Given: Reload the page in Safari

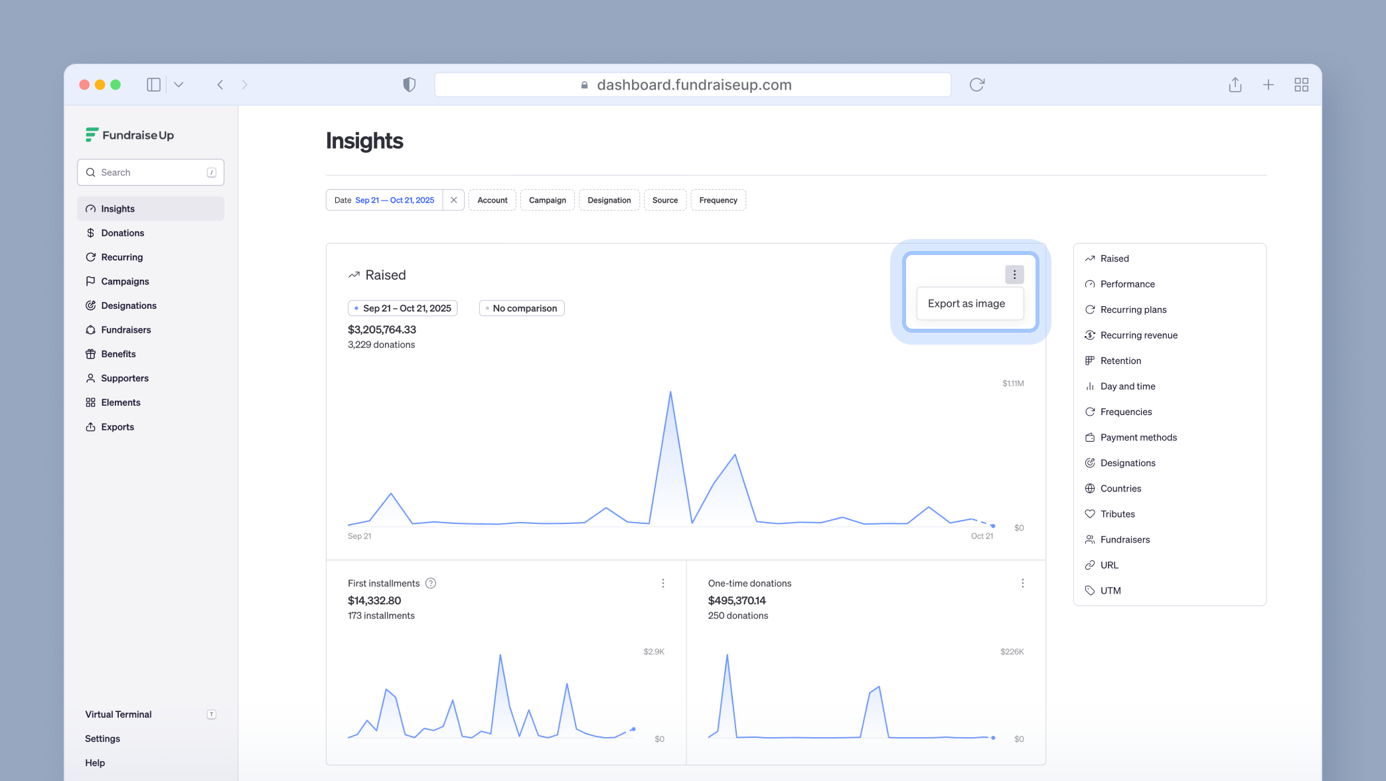Looking at the screenshot, I should pos(977,85).
